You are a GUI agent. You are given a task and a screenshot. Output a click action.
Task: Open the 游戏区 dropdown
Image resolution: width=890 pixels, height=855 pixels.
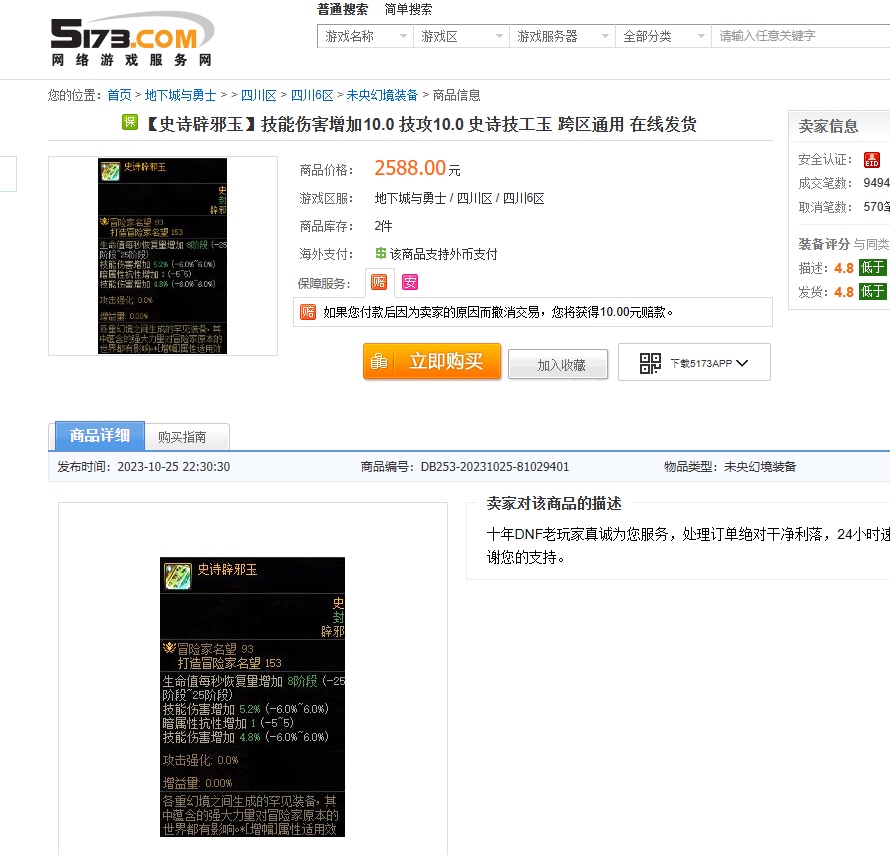point(461,36)
